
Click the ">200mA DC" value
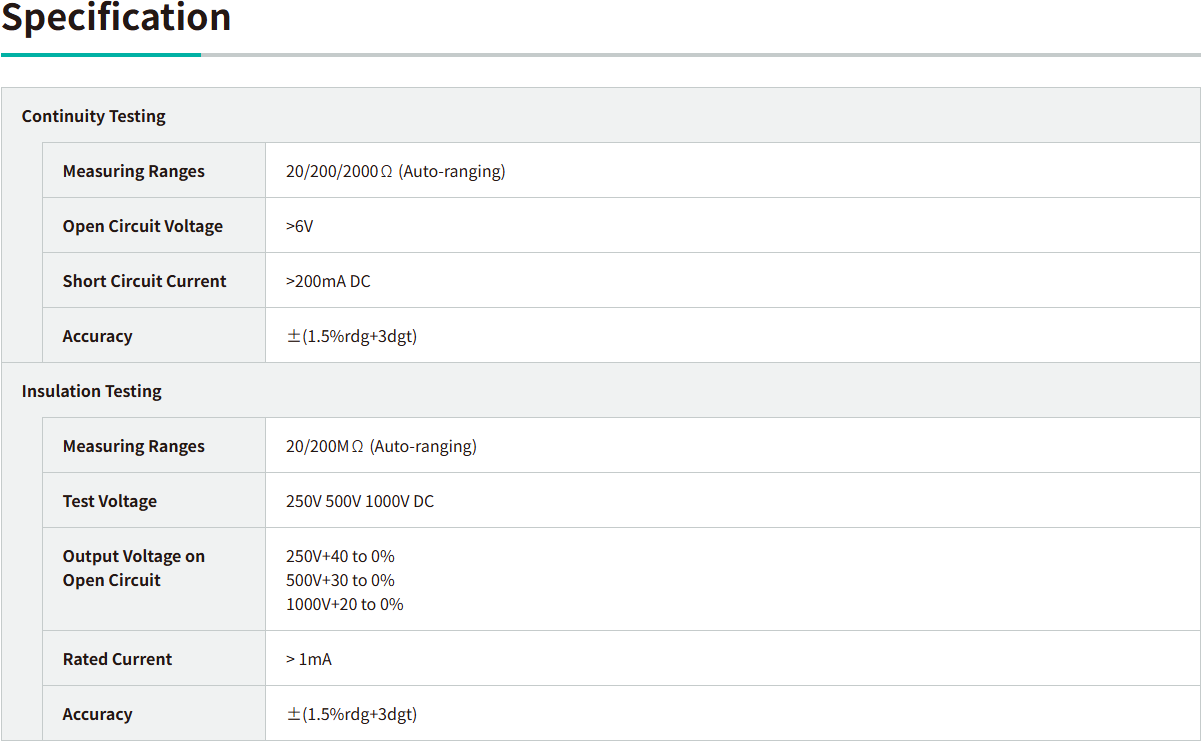[x=328, y=281]
